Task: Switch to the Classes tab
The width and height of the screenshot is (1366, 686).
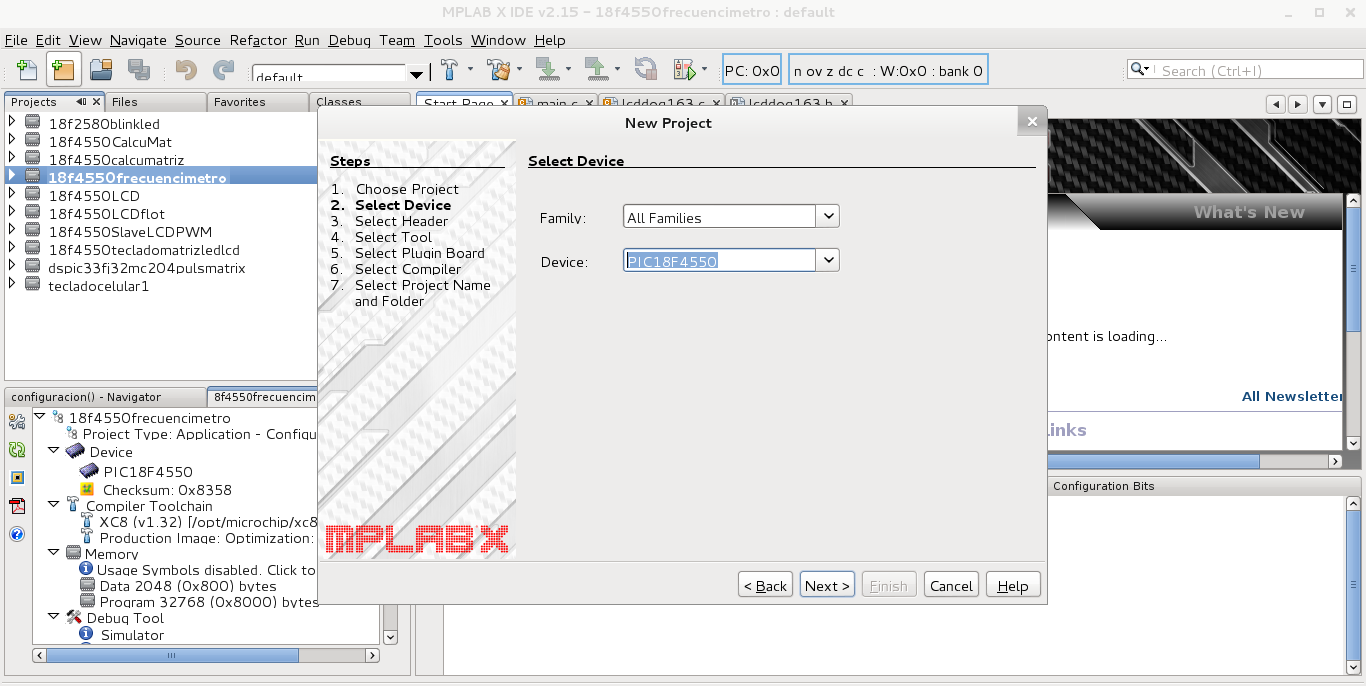Action: pos(360,102)
